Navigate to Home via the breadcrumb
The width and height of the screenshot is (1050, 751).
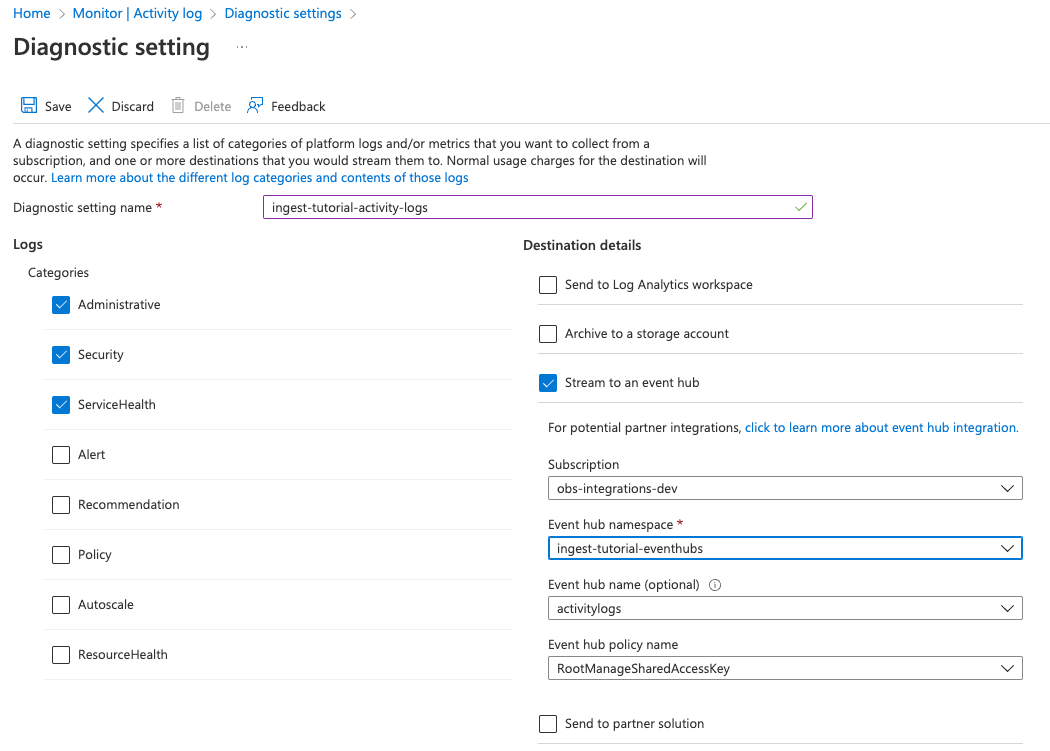tap(31, 13)
